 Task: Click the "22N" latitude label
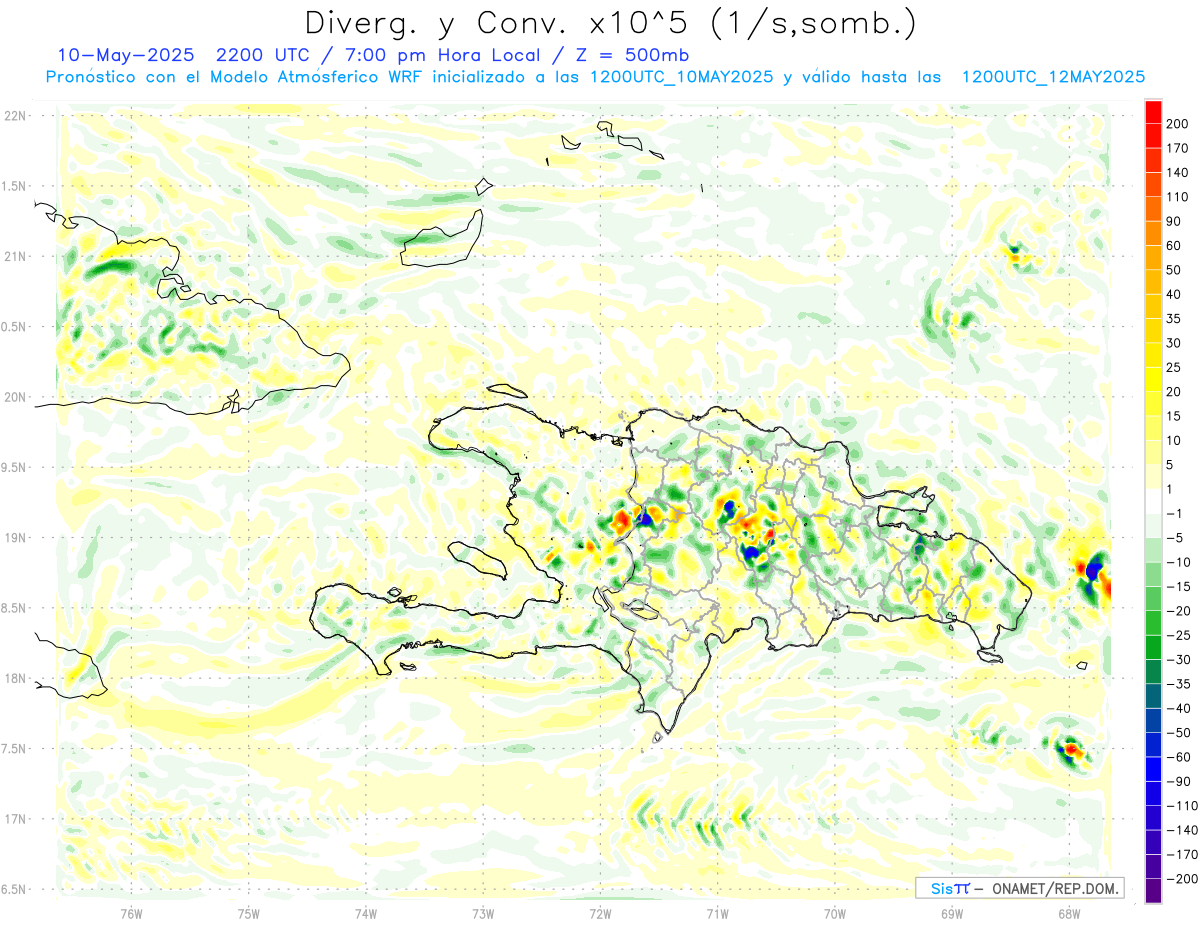pos(15,116)
